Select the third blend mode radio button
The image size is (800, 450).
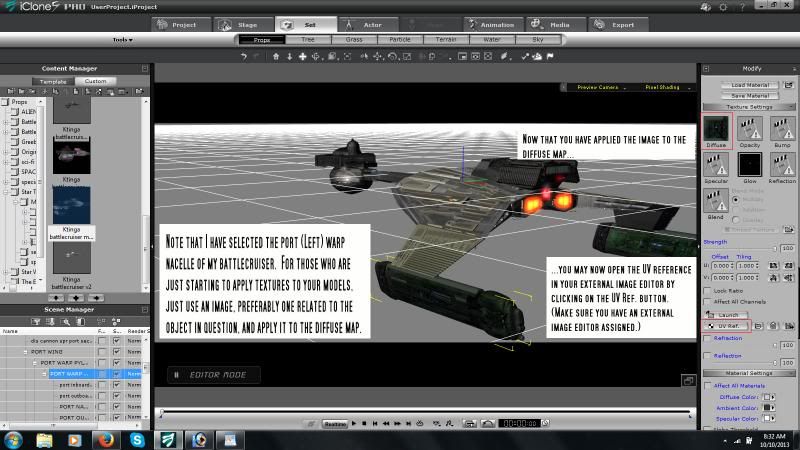736,220
